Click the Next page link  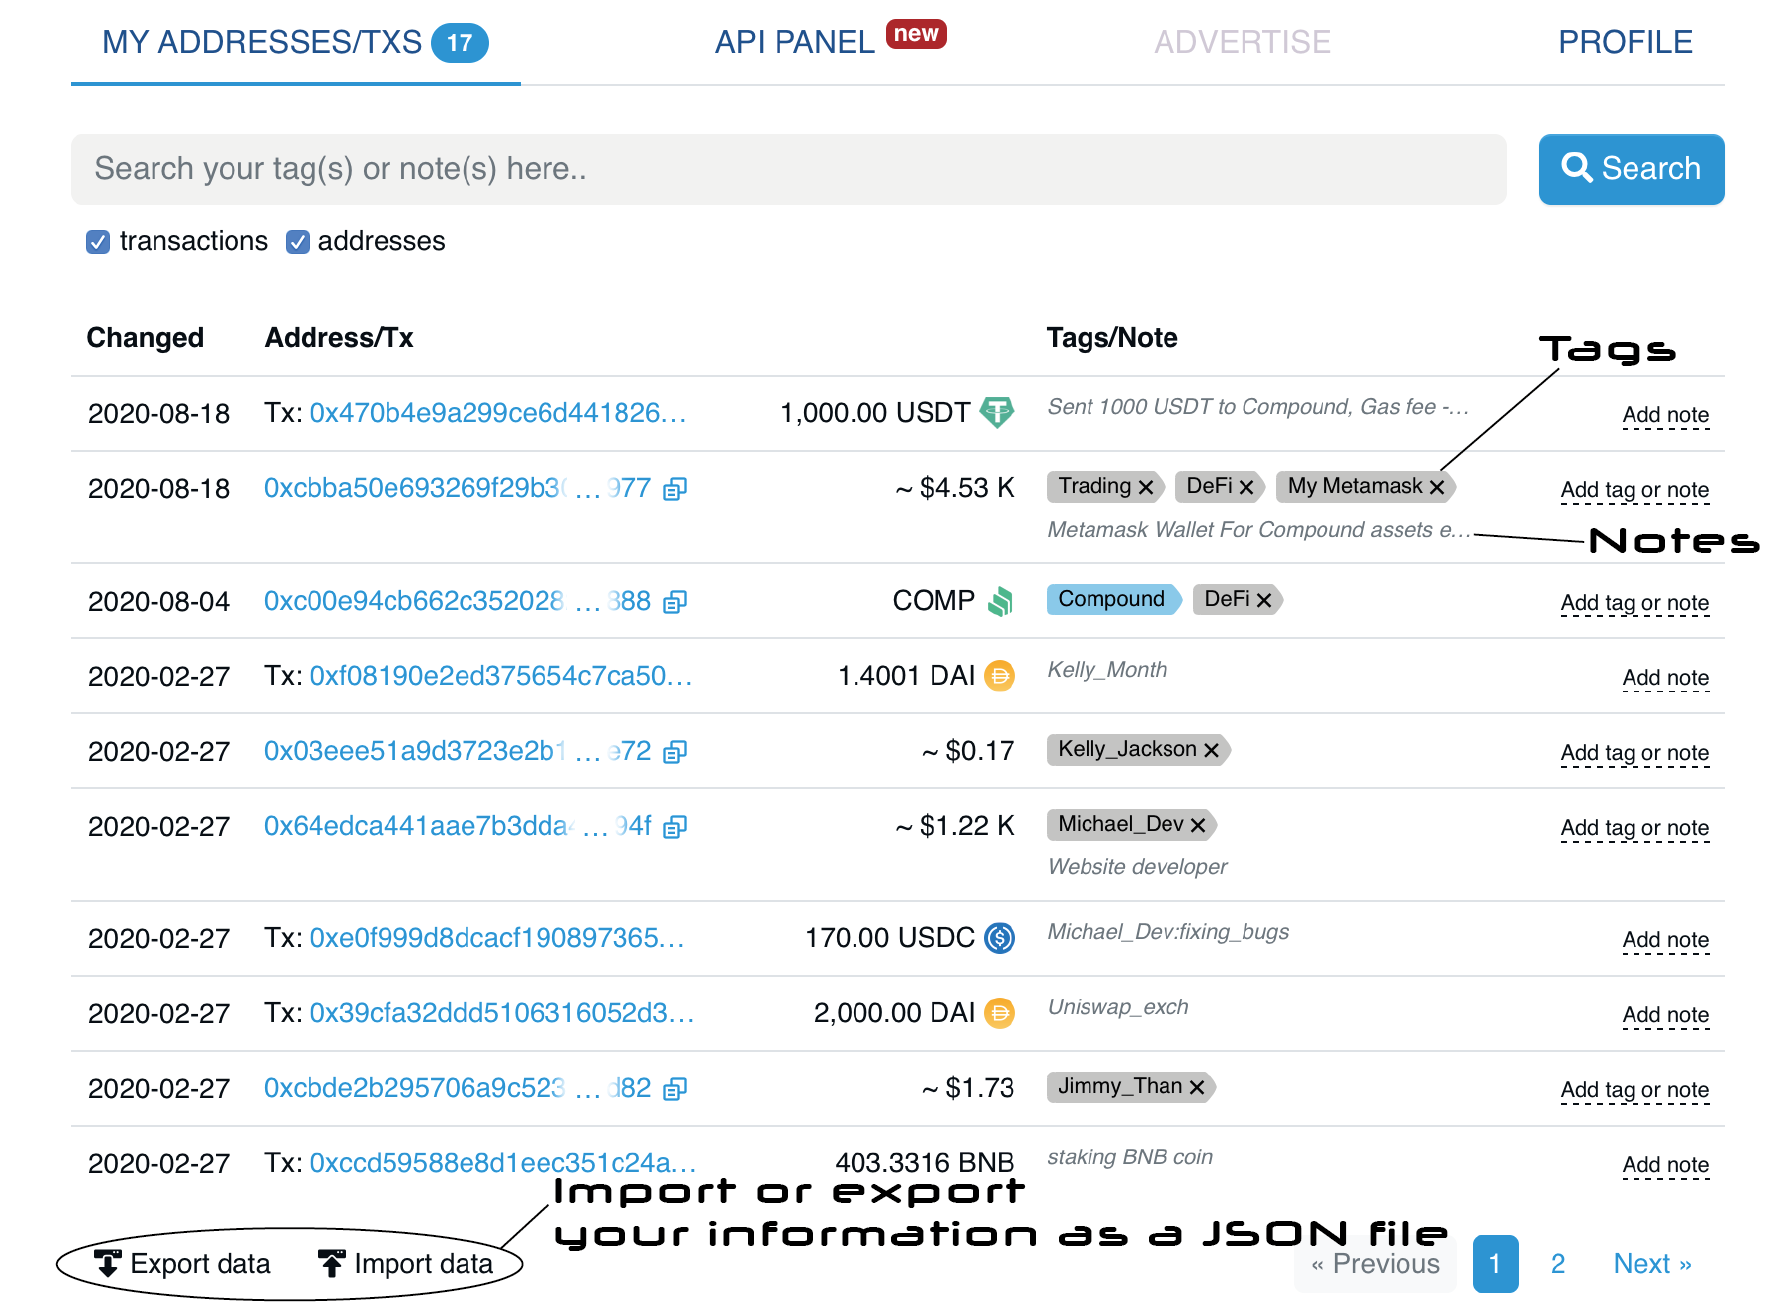click(1651, 1264)
